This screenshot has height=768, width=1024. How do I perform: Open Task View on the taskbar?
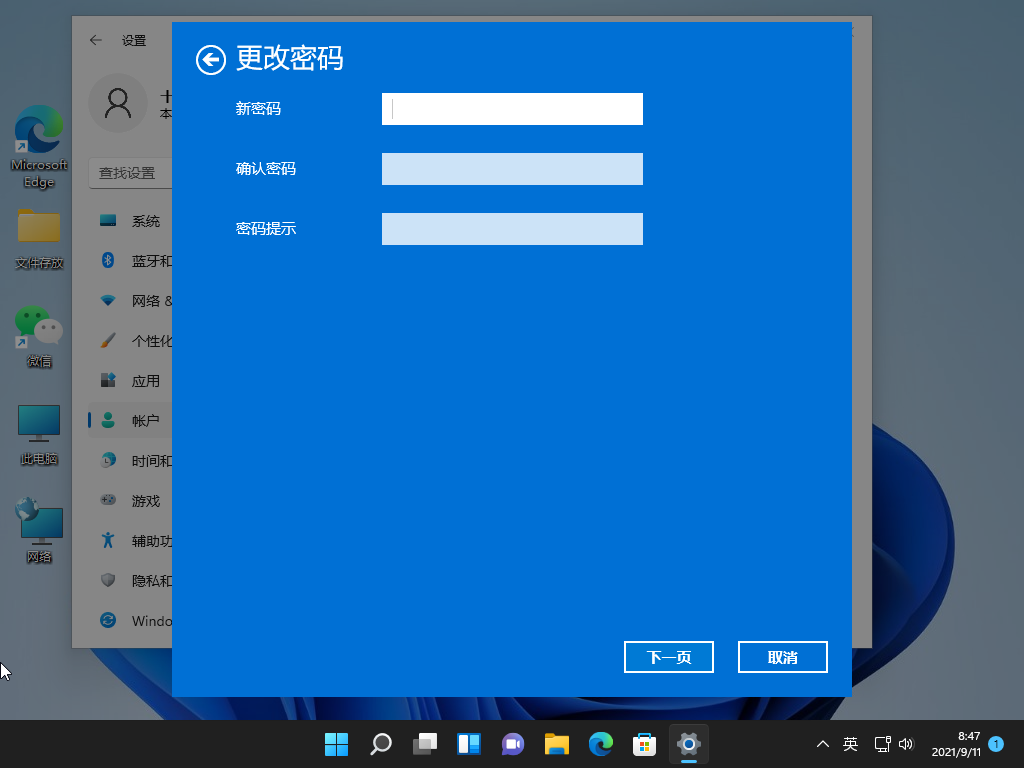click(x=425, y=744)
